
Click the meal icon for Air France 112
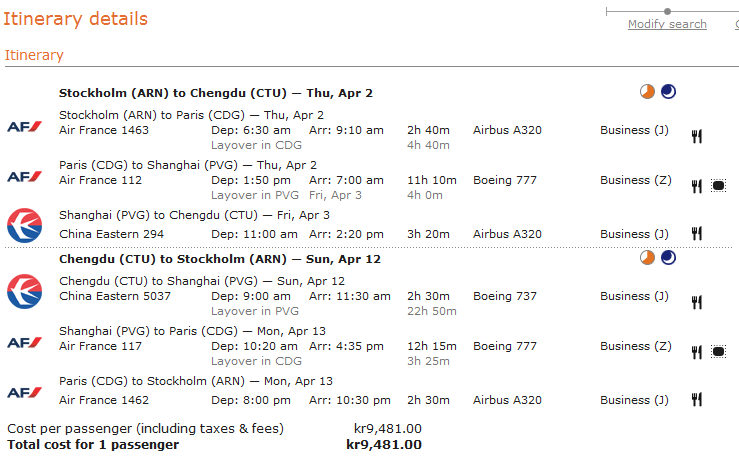pos(697,186)
